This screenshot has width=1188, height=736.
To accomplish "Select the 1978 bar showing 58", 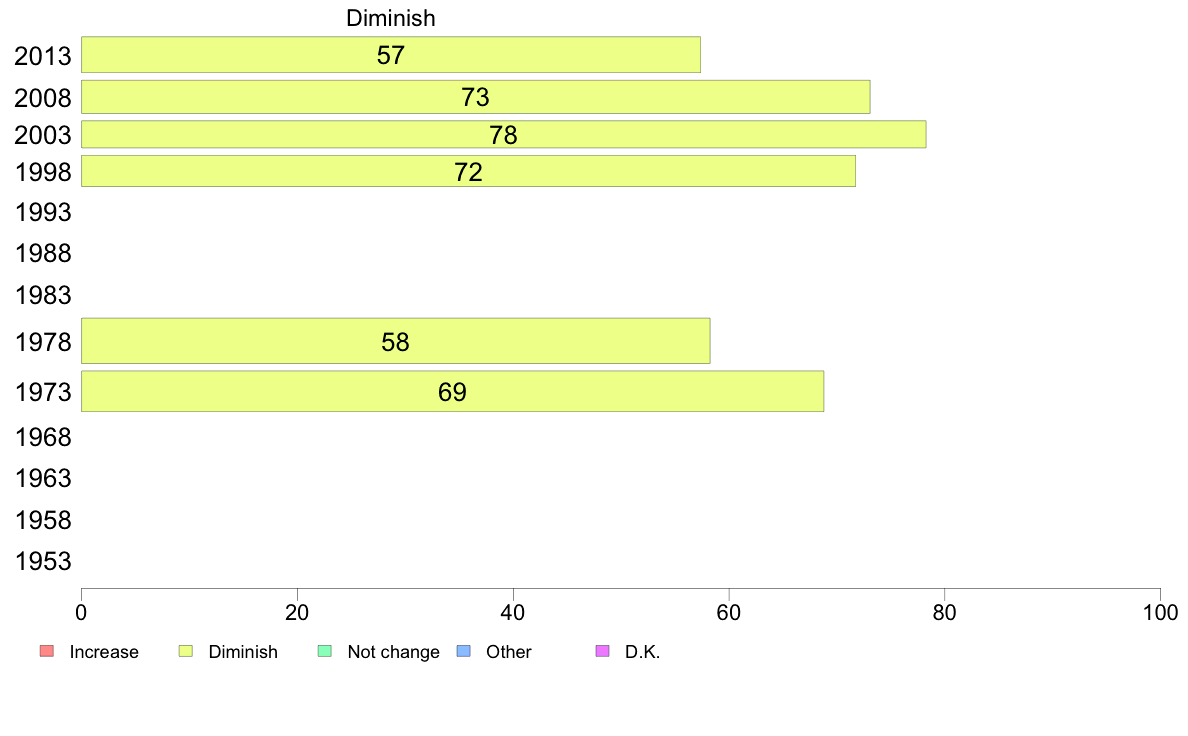I will (x=395, y=341).
